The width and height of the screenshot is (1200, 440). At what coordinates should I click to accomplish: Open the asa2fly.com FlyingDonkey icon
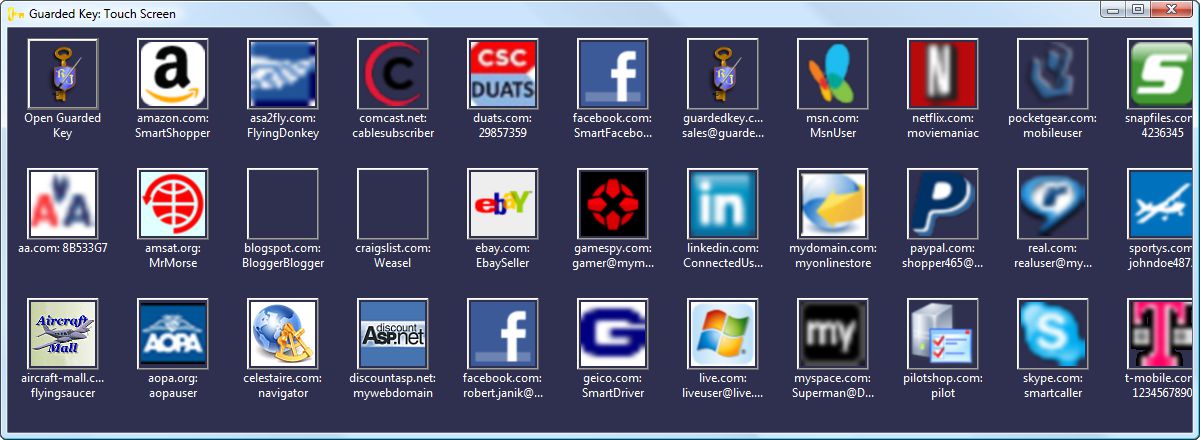(283, 74)
